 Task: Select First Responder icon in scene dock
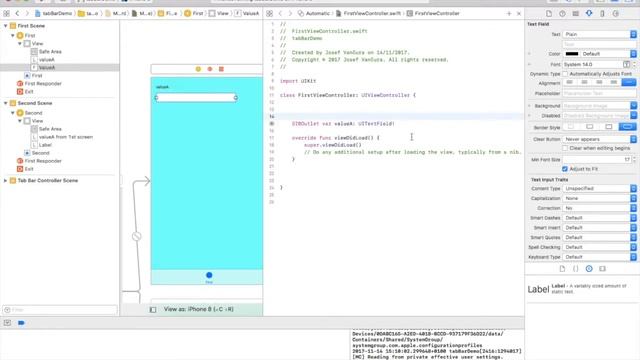(x=210, y=69)
